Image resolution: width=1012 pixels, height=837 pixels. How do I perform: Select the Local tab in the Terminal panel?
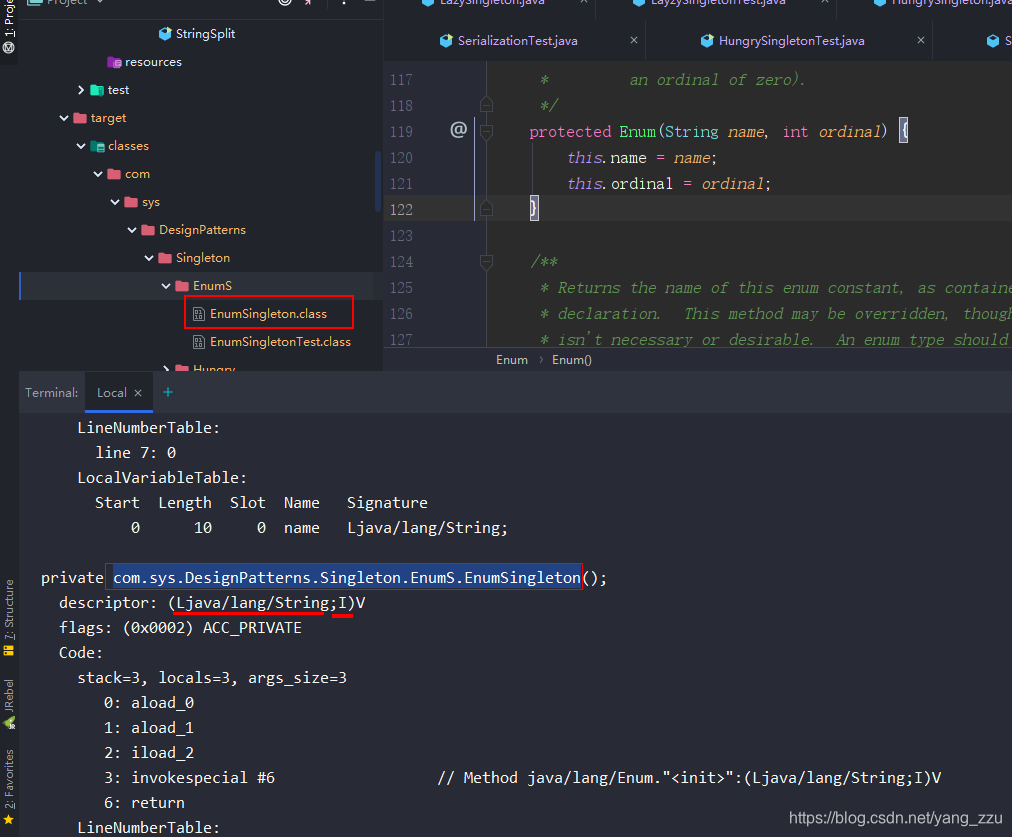tap(113, 392)
